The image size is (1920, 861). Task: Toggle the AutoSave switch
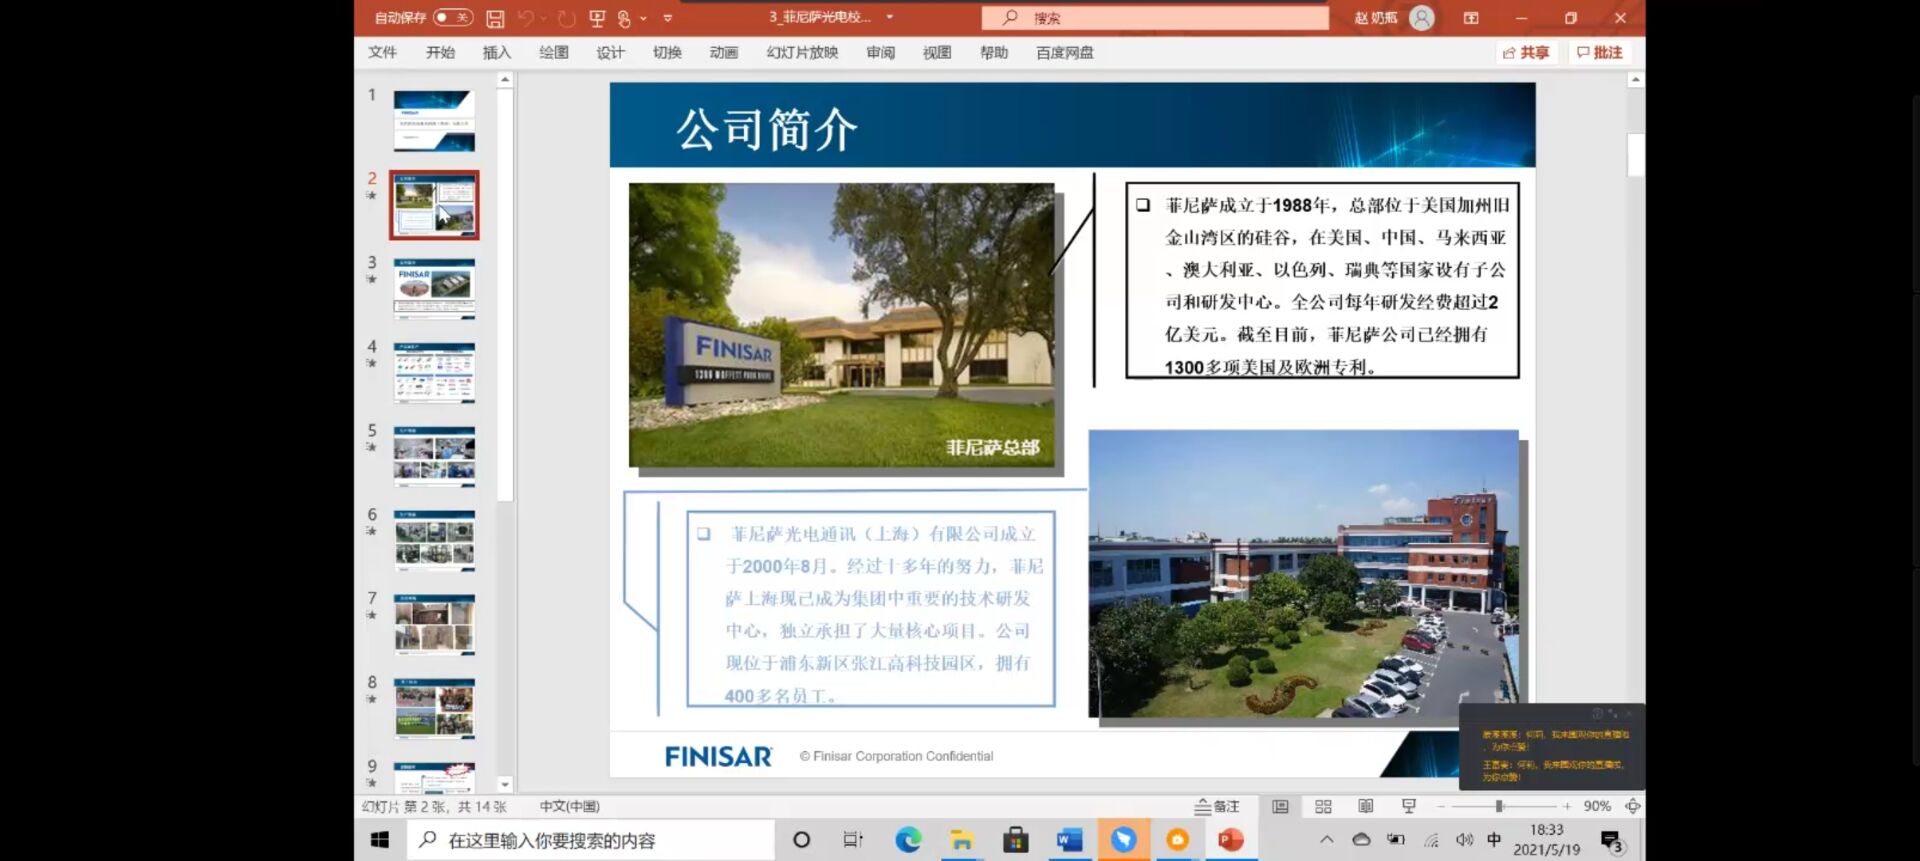point(453,18)
